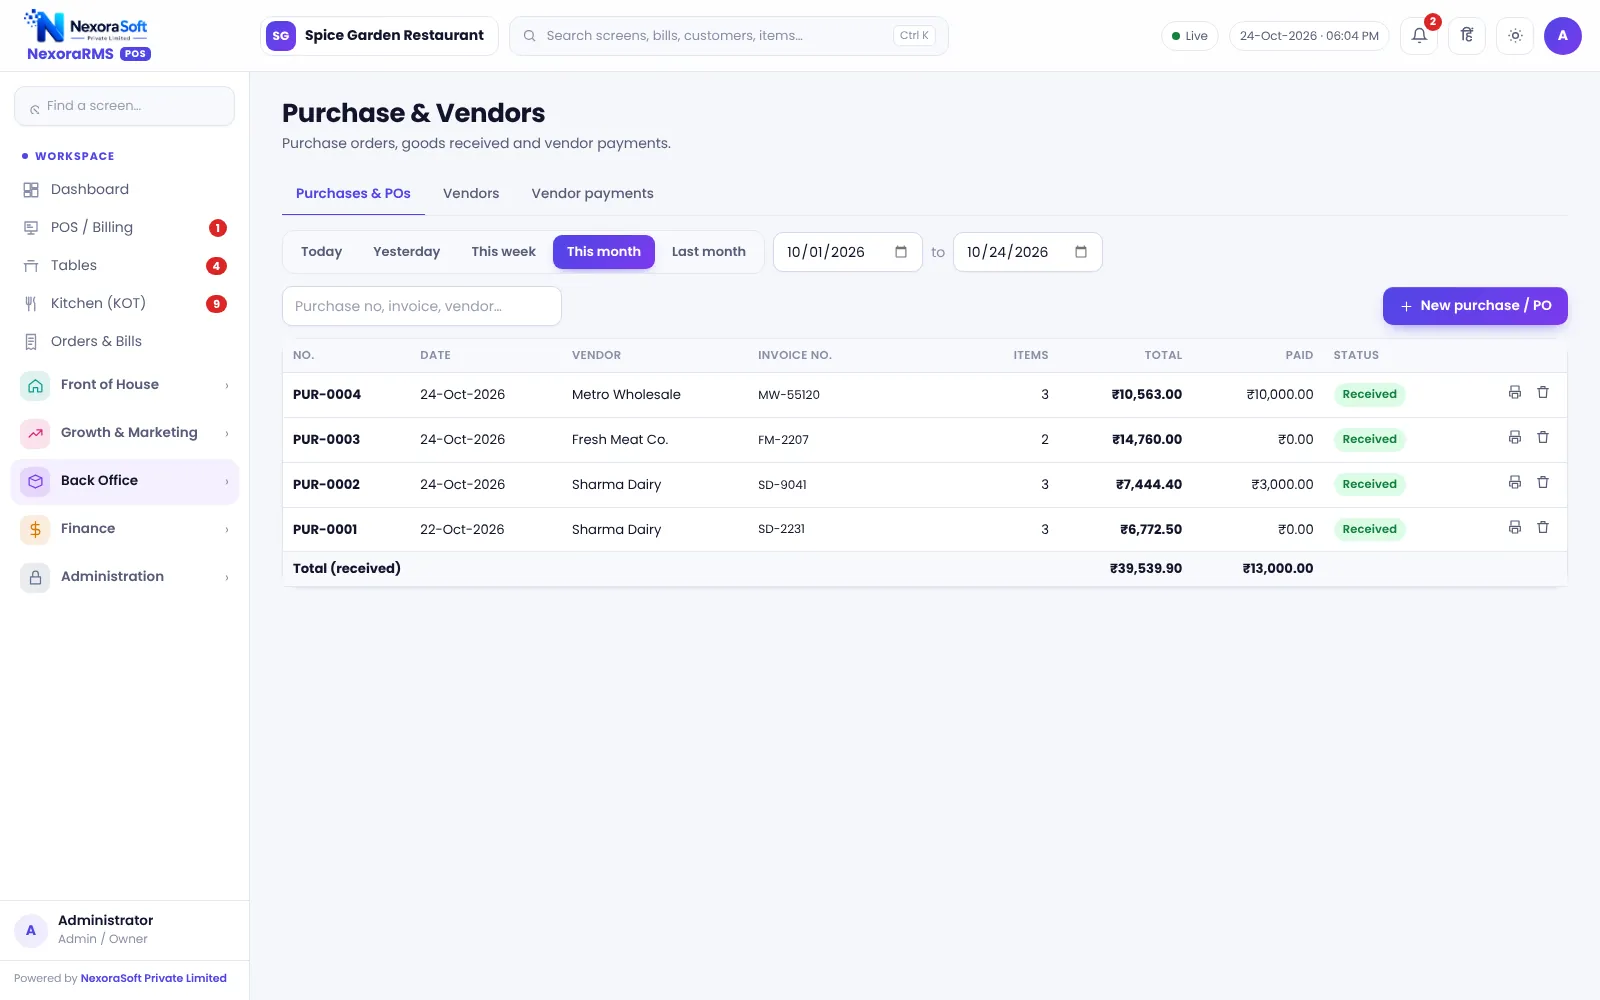1600x1000 pixels.
Task: Open Kitchen (KOT) screen
Action: coord(125,304)
